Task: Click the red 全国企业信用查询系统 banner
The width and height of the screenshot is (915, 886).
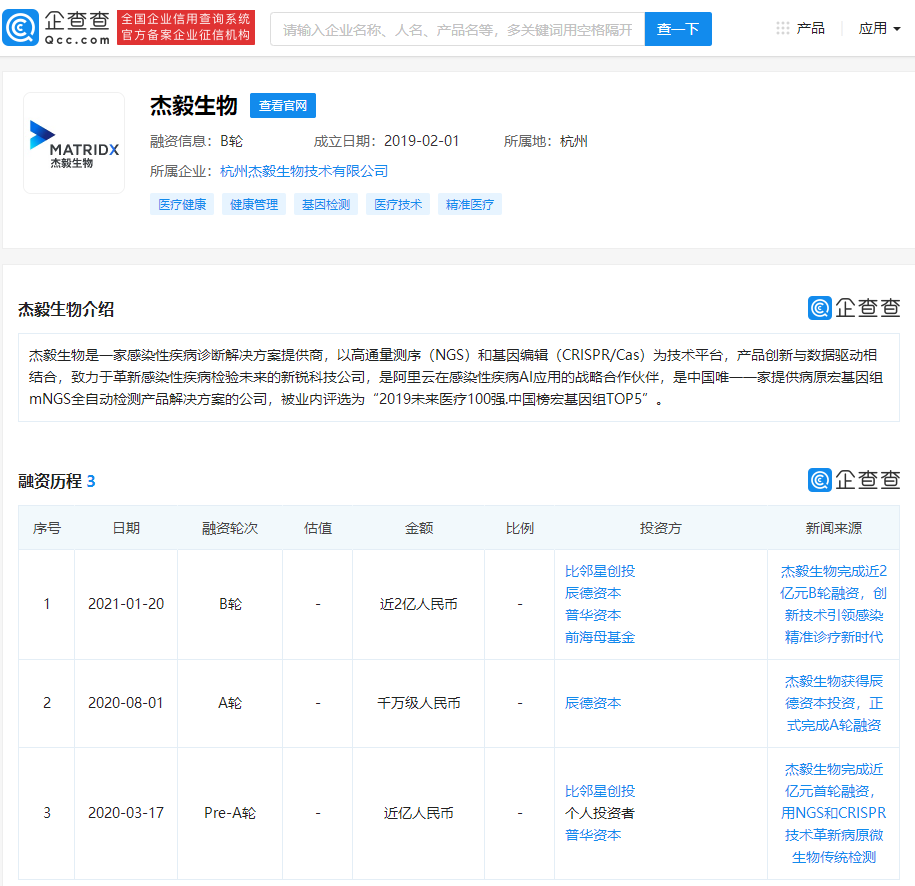Action: click(186, 27)
